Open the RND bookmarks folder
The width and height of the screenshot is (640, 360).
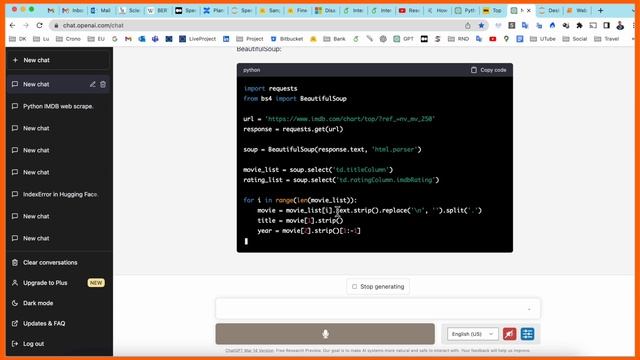[458, 39]
